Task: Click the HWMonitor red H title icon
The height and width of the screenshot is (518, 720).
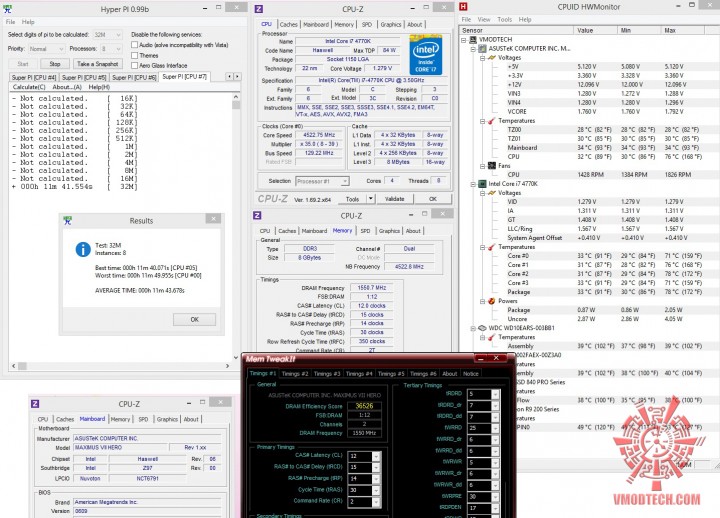Action: click(x=464, y=6)
